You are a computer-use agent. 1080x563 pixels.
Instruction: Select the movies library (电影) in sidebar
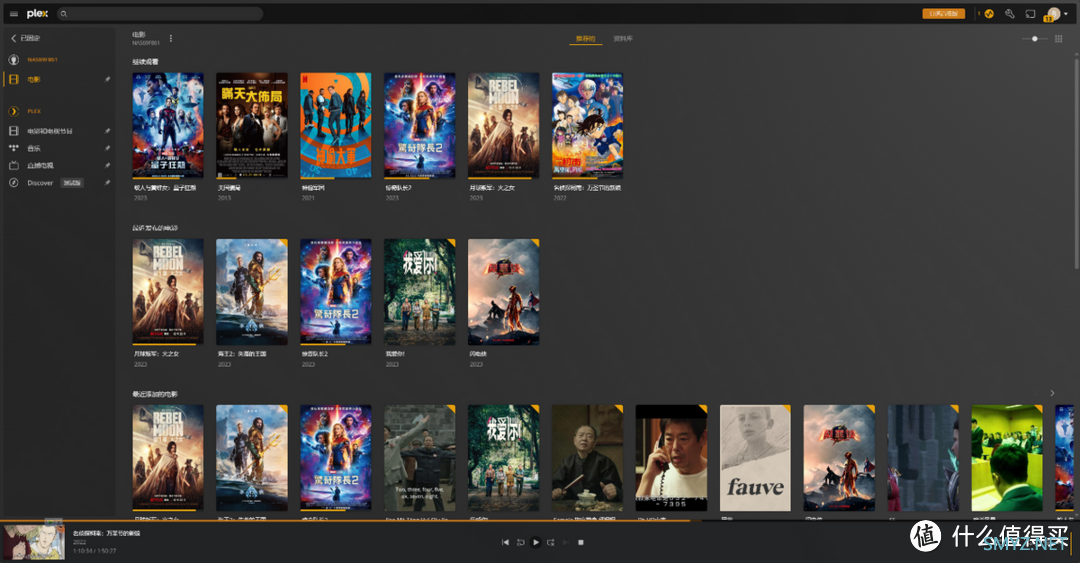tap(34, 80)
